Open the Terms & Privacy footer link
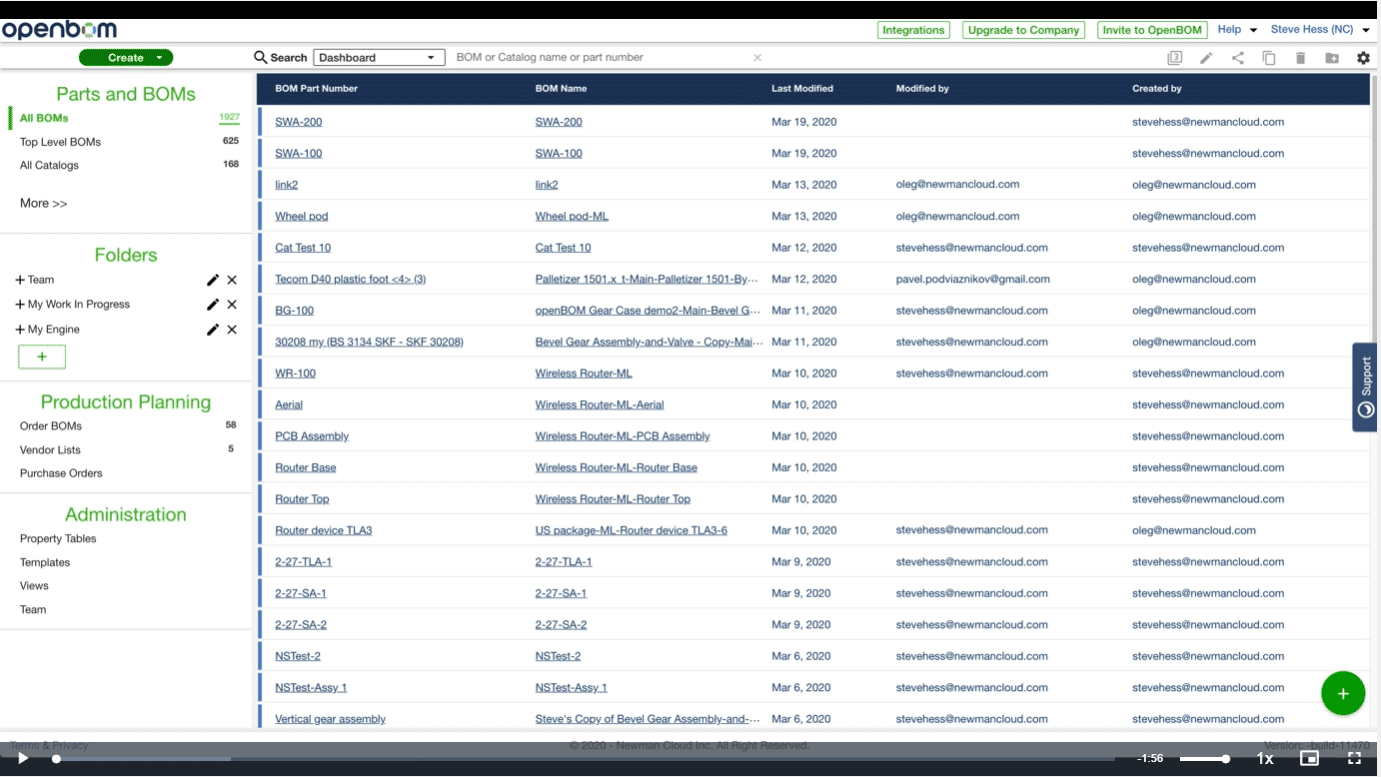 (49, 745)
